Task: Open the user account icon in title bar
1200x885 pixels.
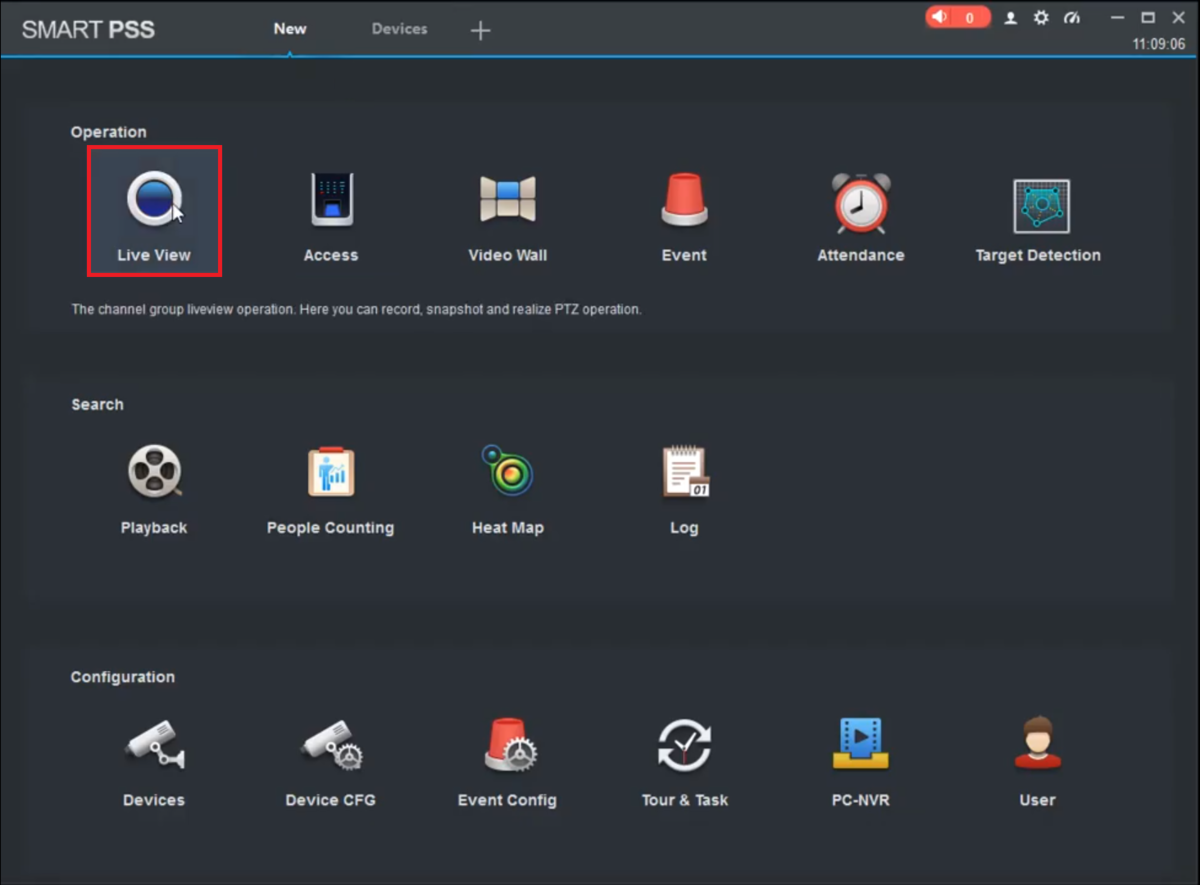Action: point(1011,17)
